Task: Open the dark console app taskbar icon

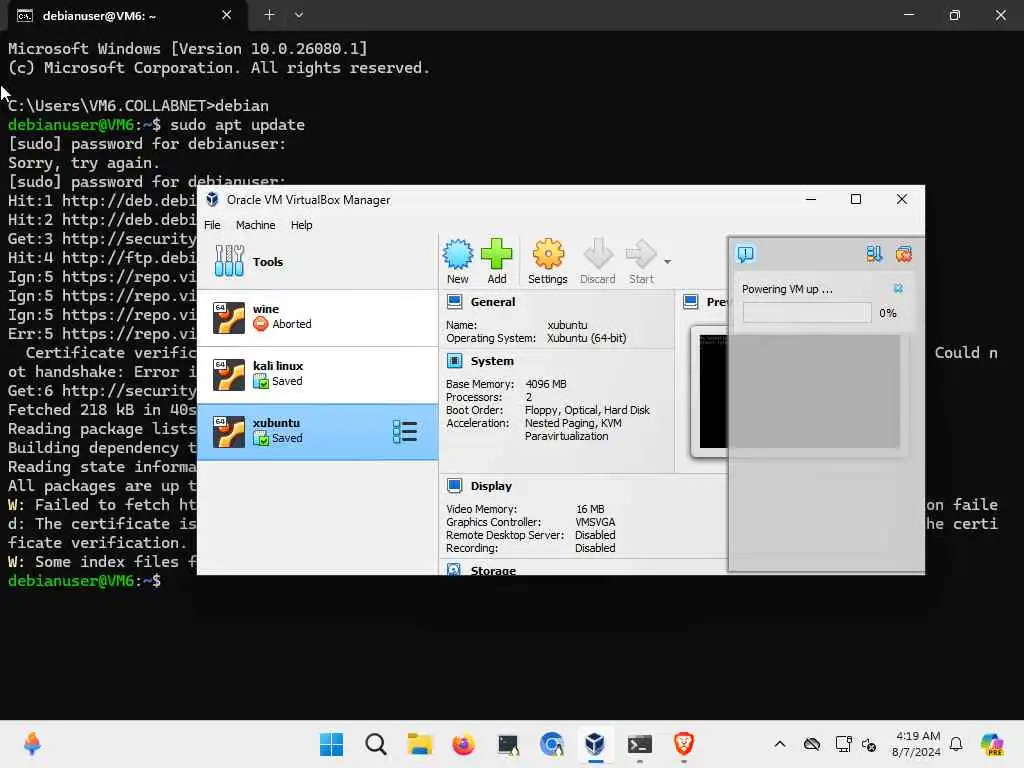Action: click(507, 744)
